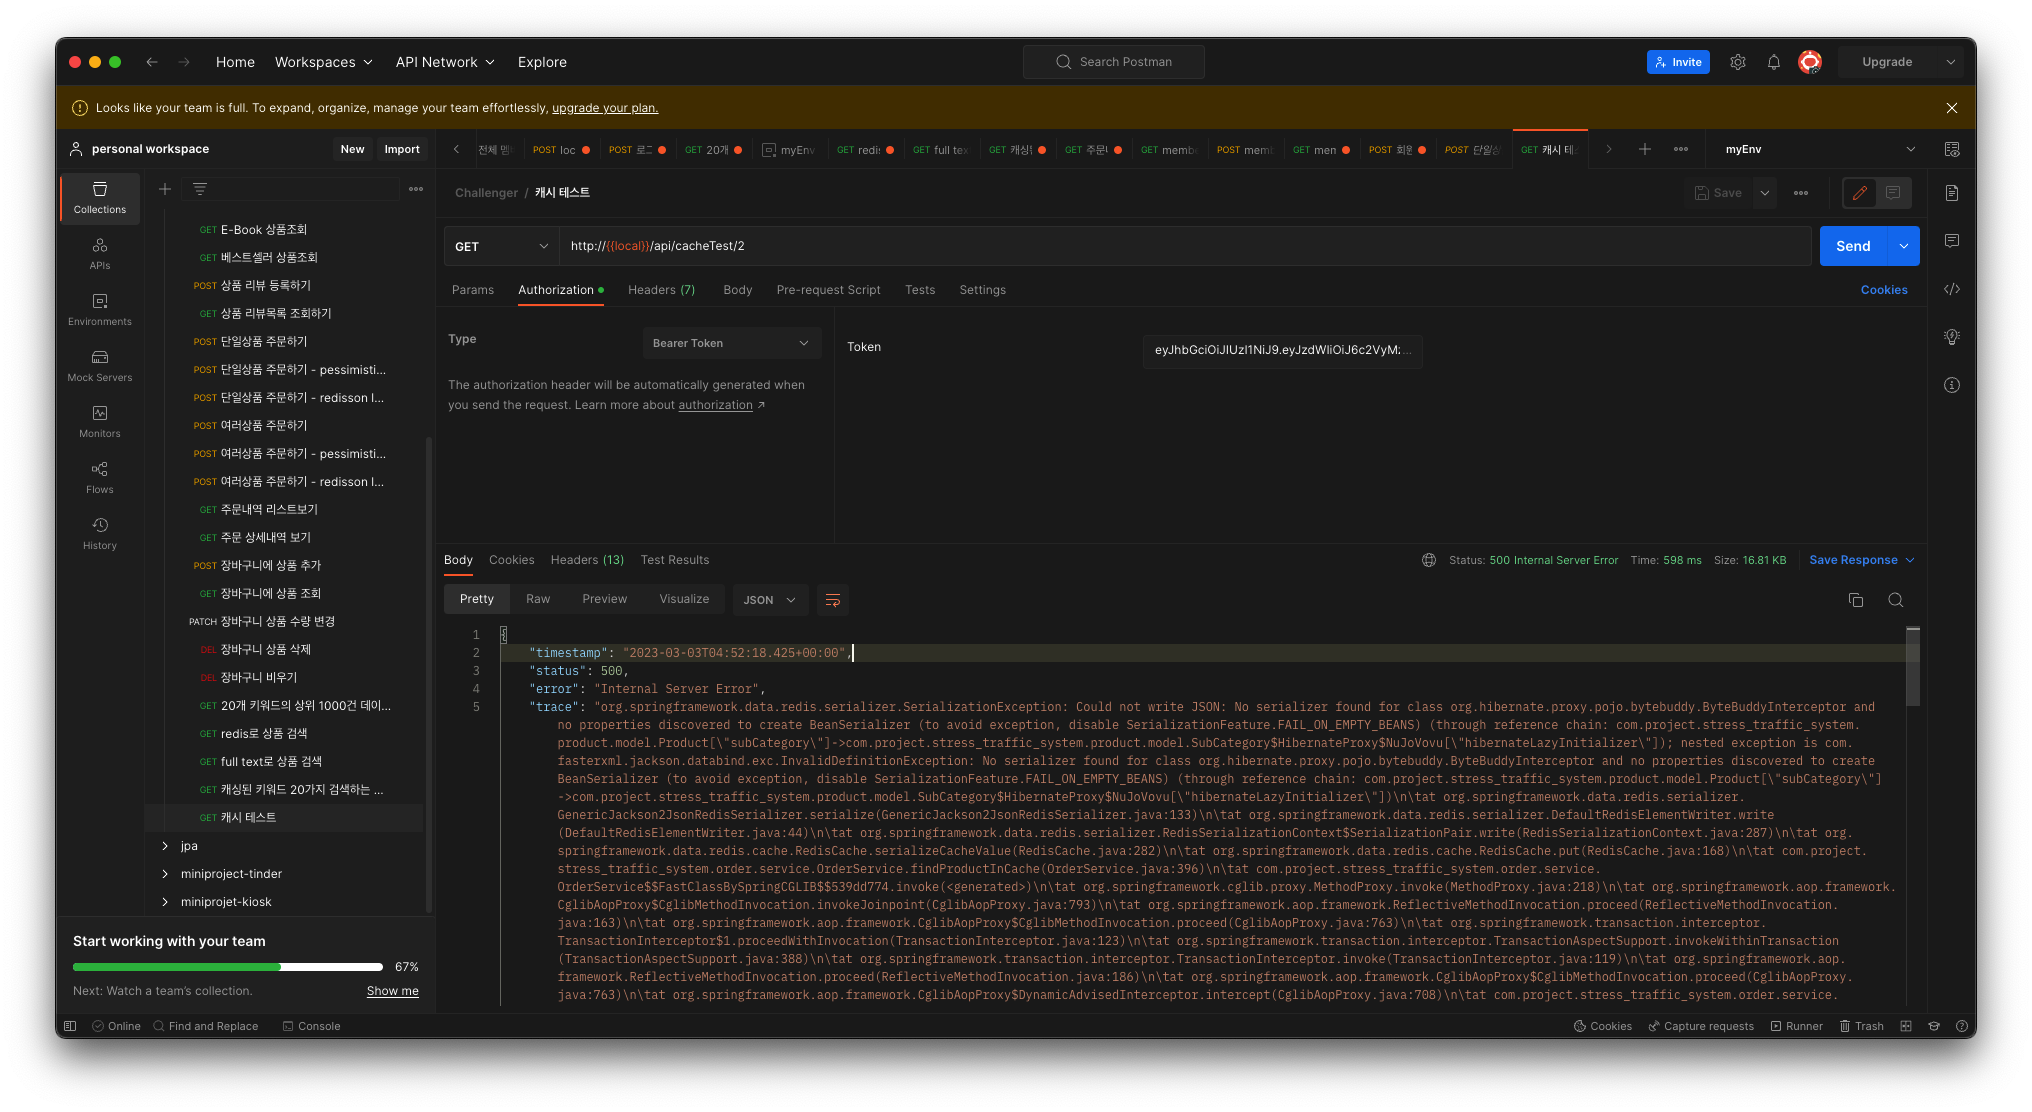Image resolution: width=2032 pixels, height=1112 pixels.
Task: Select the Raw response view tab
Action: pyautogui.click(x=538, y=599)
